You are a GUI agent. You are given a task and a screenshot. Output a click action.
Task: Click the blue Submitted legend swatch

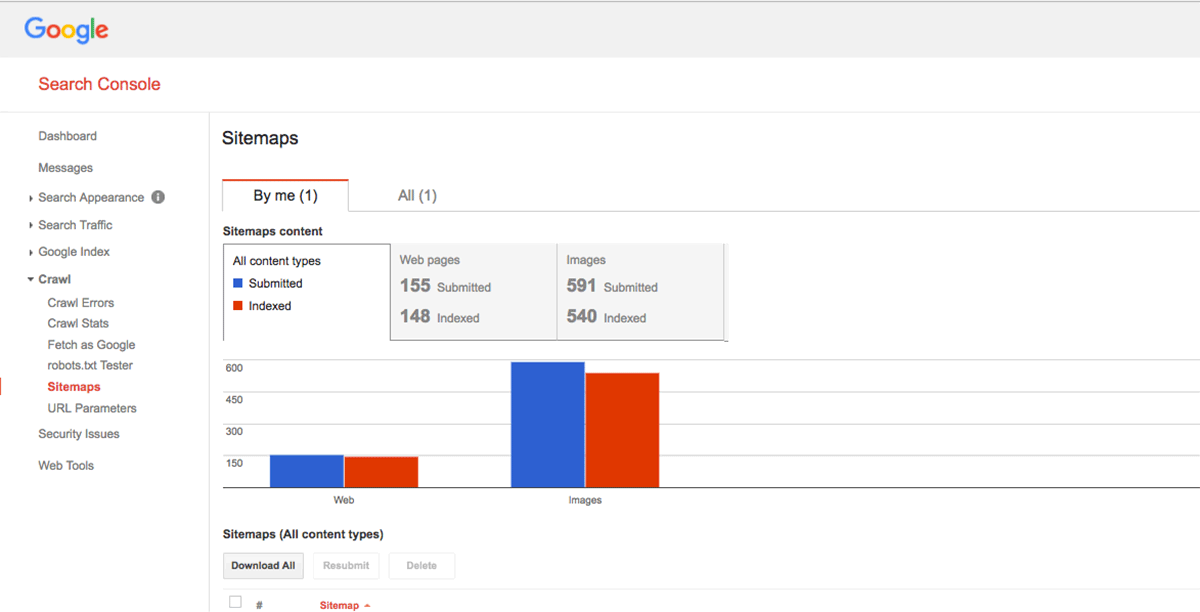point(238,283)
